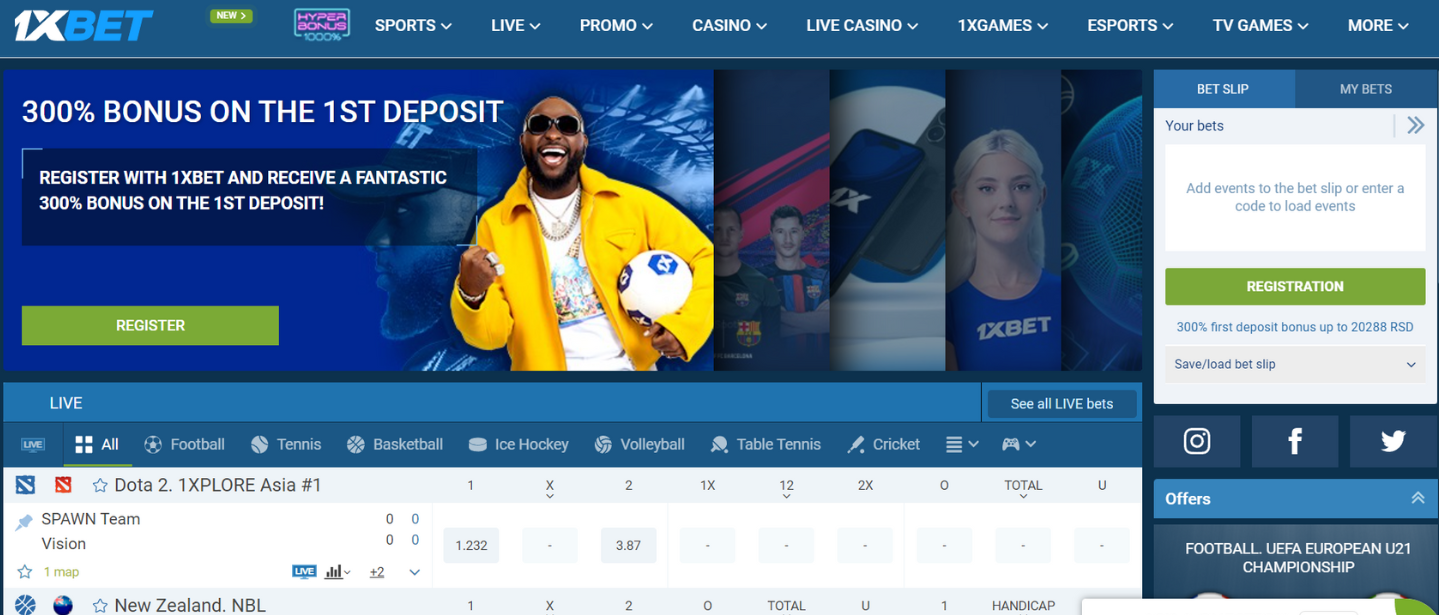Bet on Vision at odds 3.87

click(x=628, y=545)
